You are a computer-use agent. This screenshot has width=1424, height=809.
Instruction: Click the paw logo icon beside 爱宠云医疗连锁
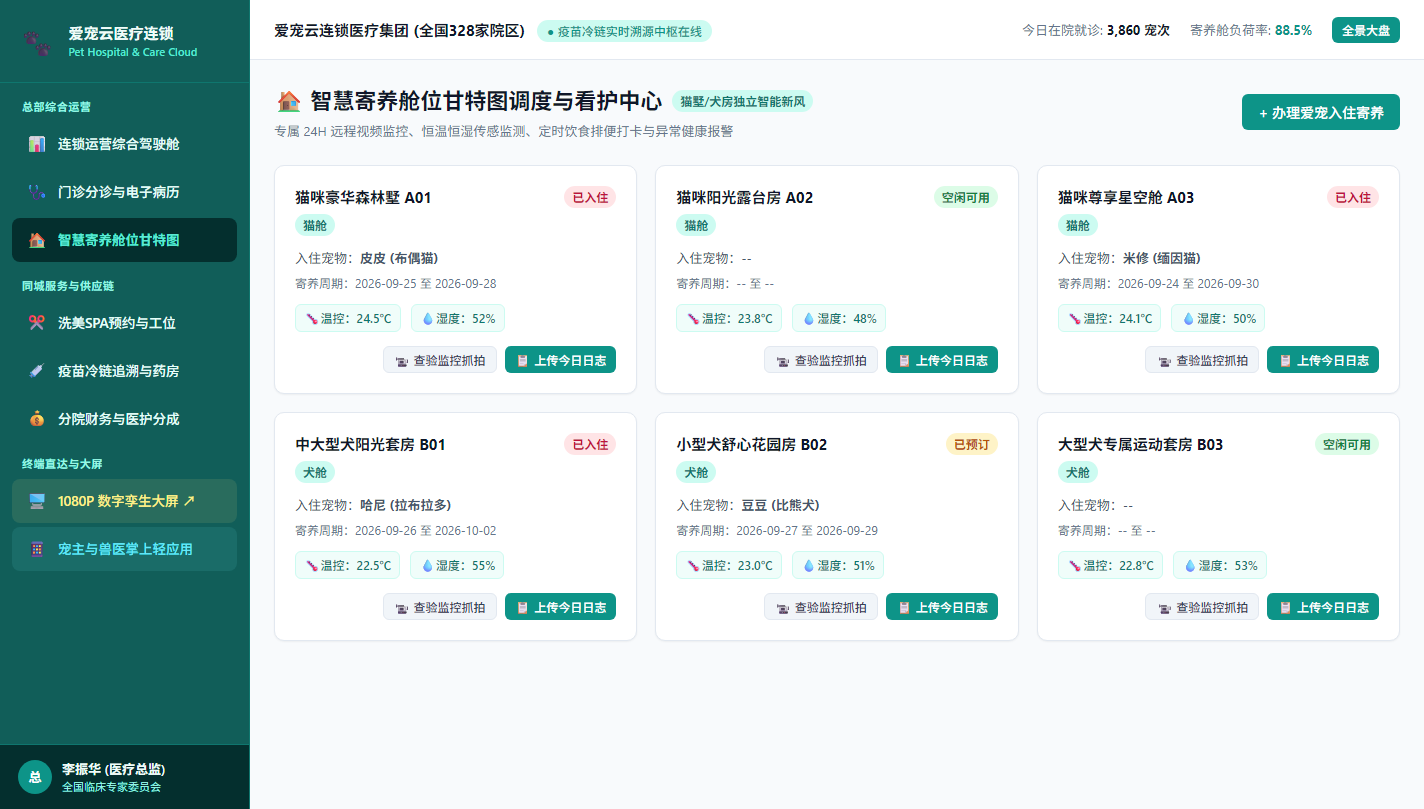click(x=36, y=42)
